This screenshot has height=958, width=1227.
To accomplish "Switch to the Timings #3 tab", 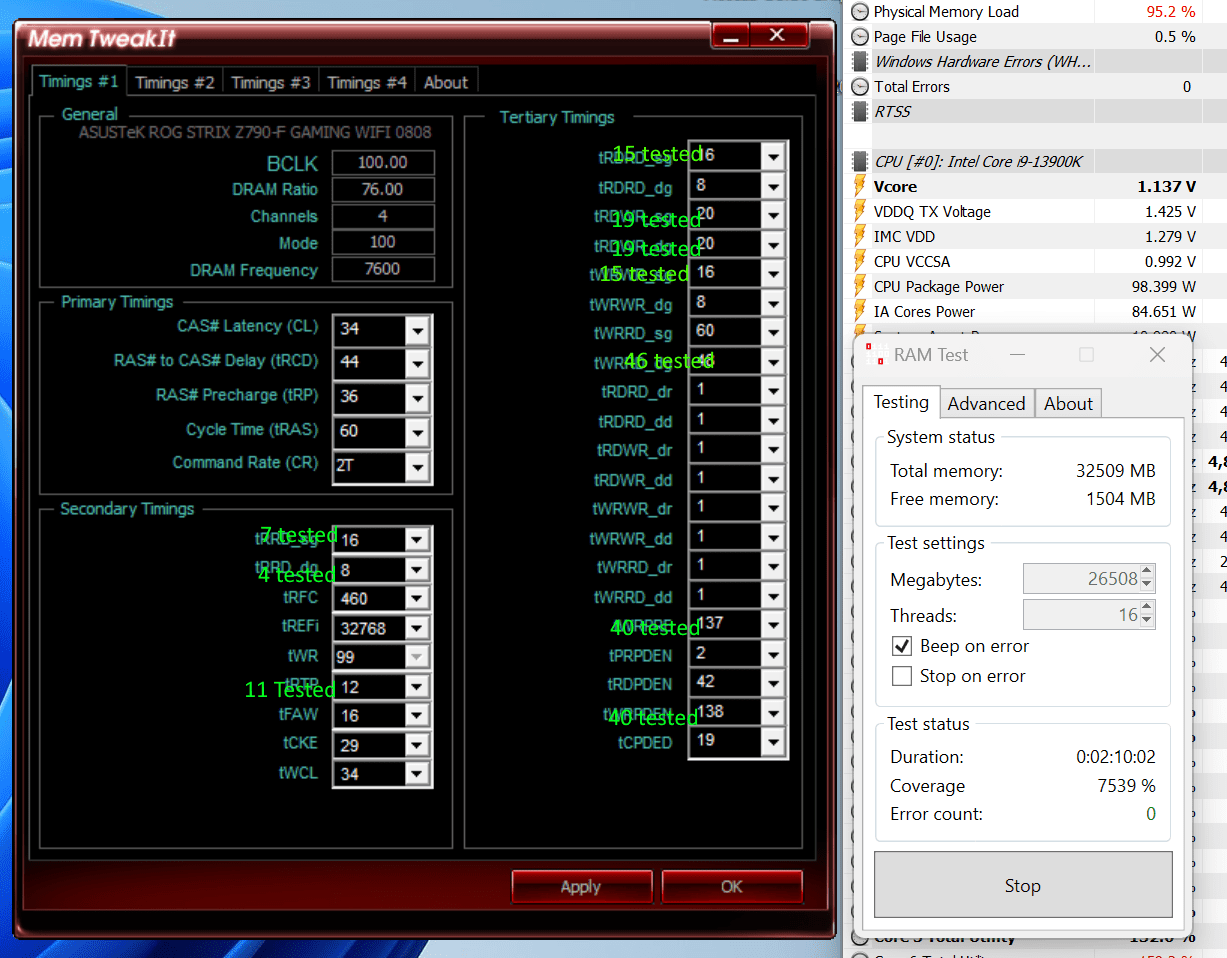I will (x=271, y=83).
